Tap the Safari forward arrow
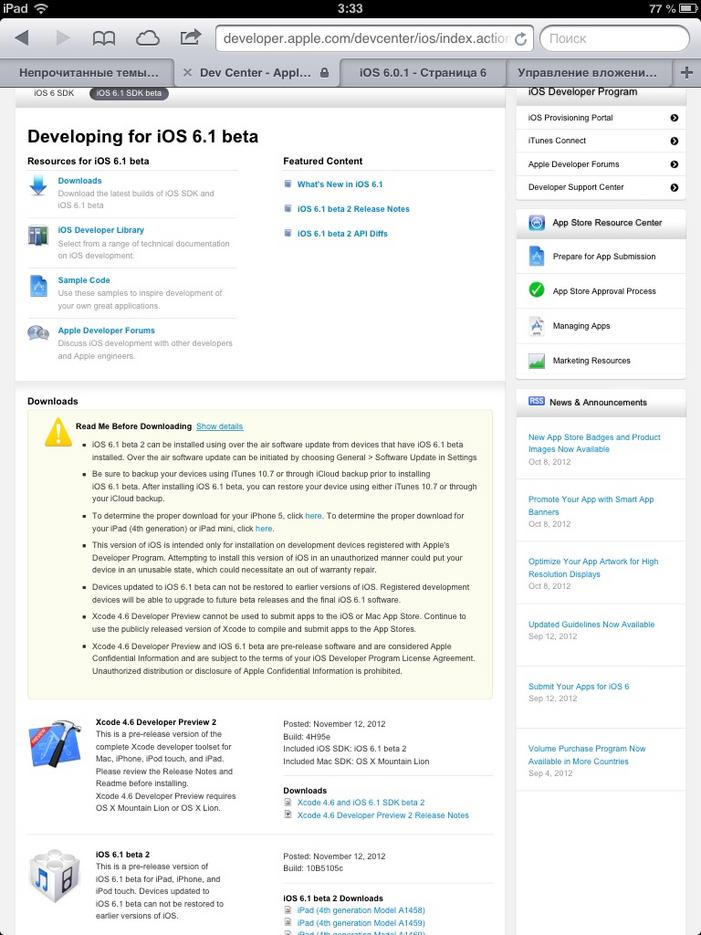Viewport: 701px width, 935px height. point(63,38)
